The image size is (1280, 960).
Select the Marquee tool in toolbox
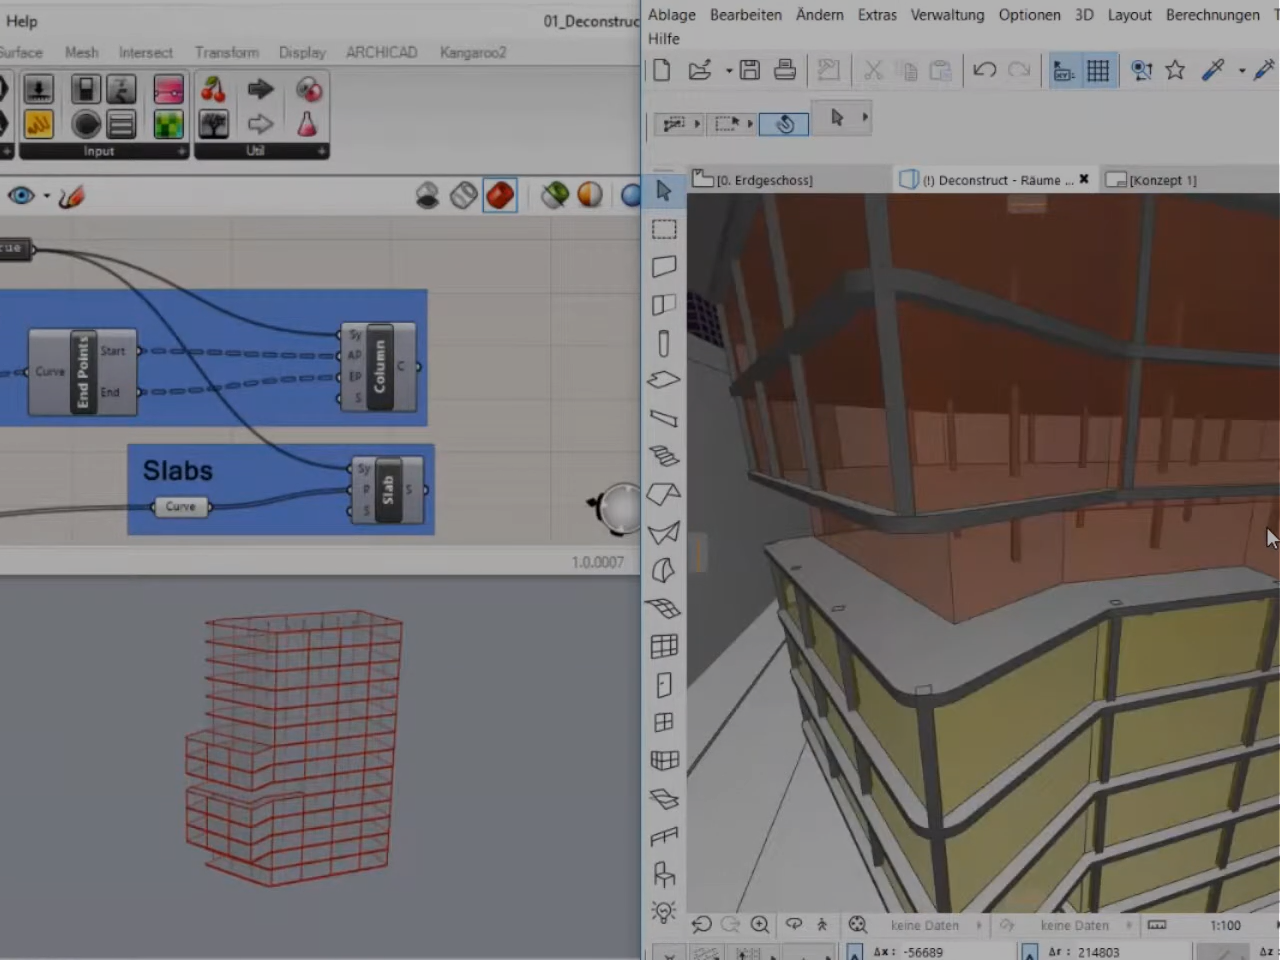[664, 229]
